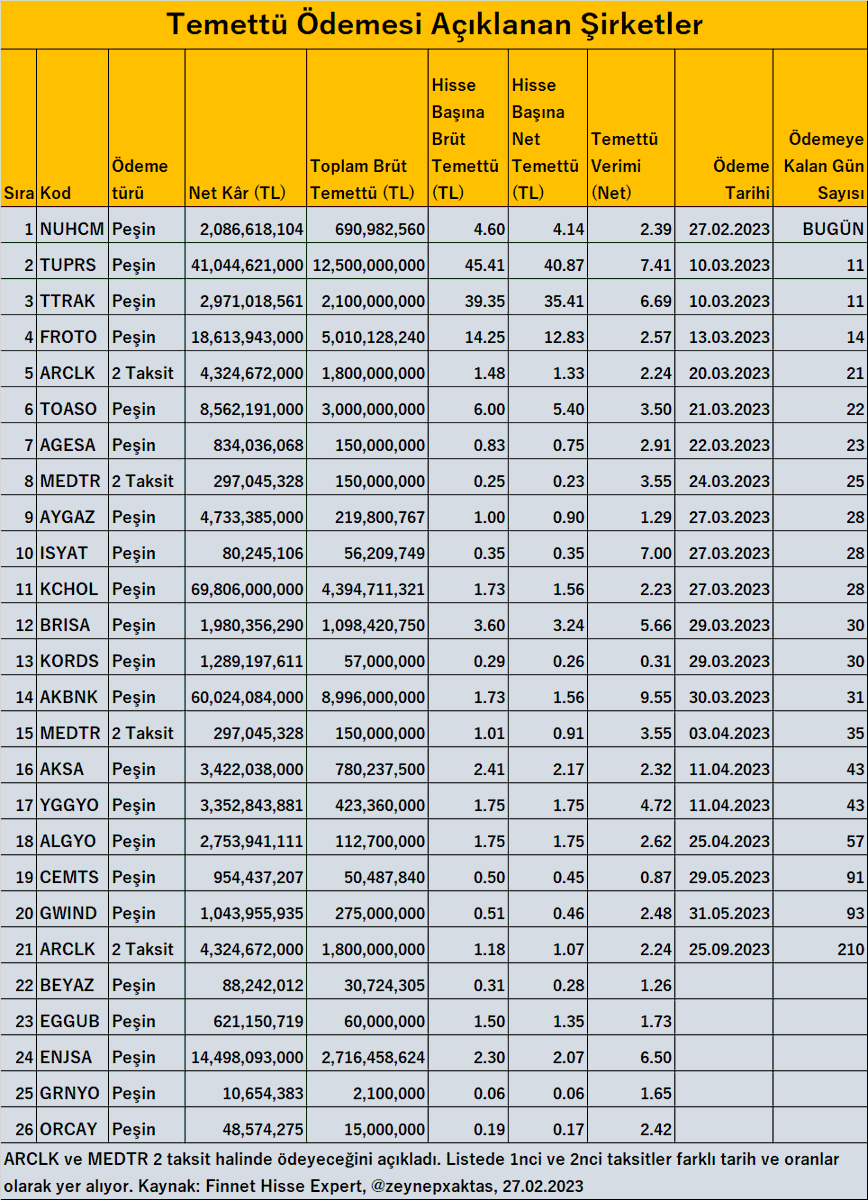Click the footnote about ARCLK and MEDTR installments
This screenshot has width=868, height=1200.
422,1171
